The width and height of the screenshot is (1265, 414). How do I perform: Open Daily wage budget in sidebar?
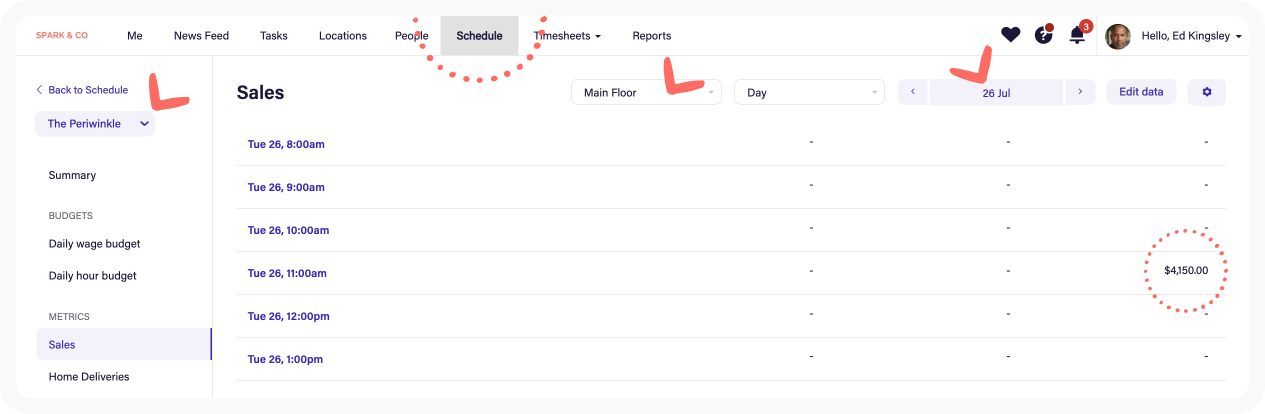click(94, 243)
